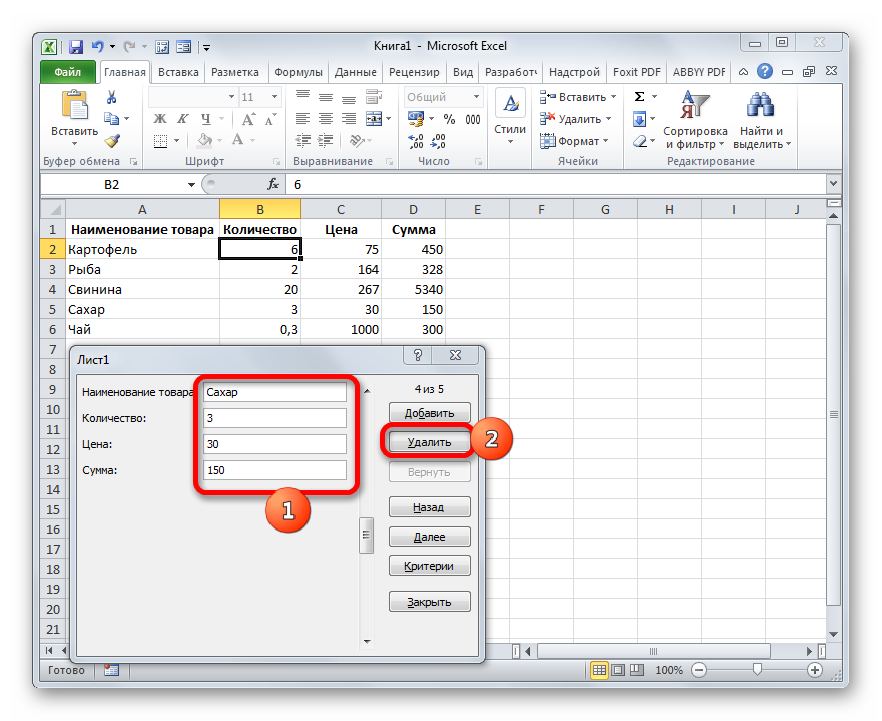The height and width of the screenshot is (721, 882).
Task: Toggle Page Break Preview in status bar
Action: 635,670
